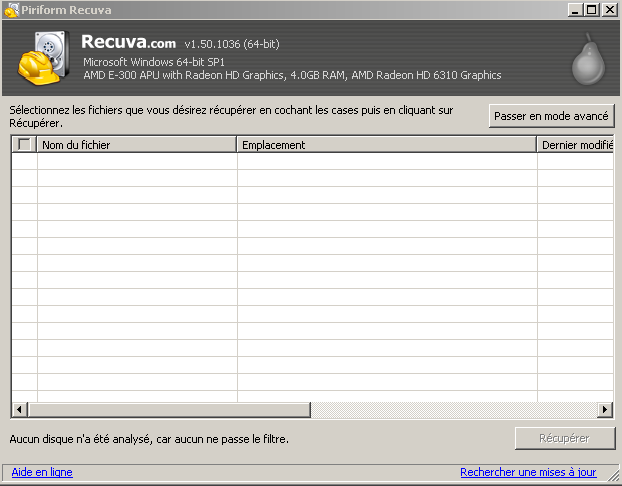Click the Recuva hard-hat drive logo
Screen dimensions: 622x486
coord(44,58)
